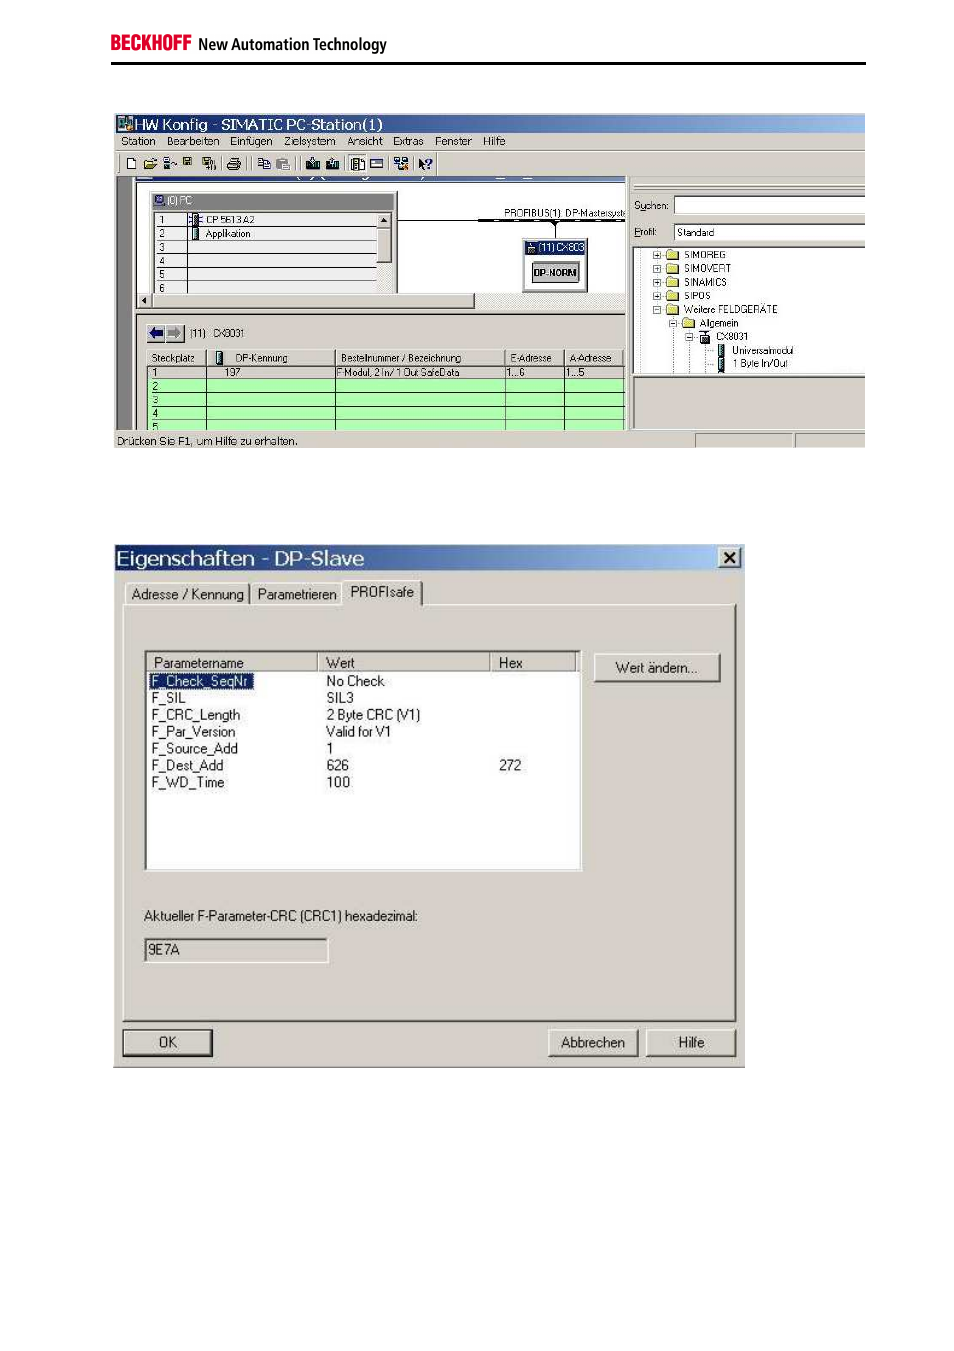Click the Suchen search input field
The width and height of the screenshot is (954, 1351).
[769, 205]
